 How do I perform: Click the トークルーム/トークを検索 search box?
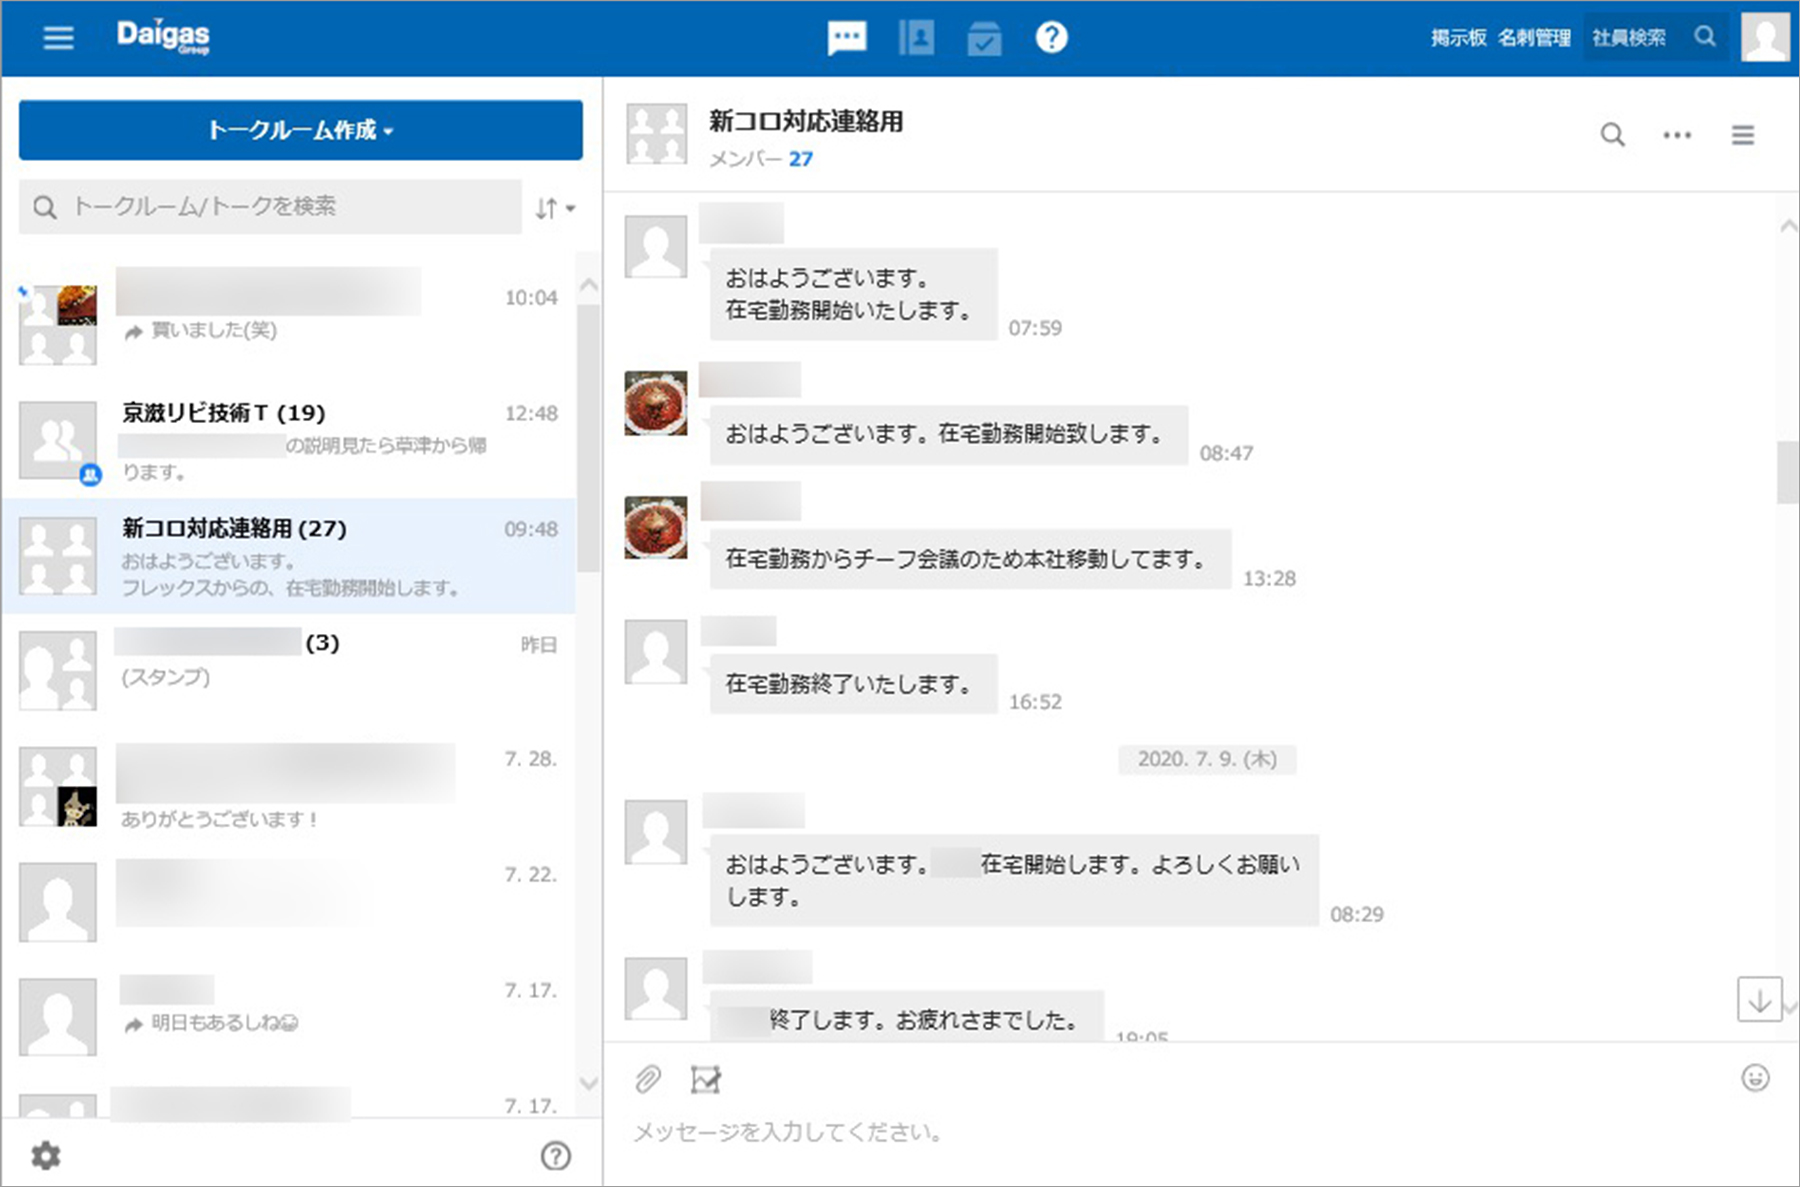coord(270,207)
